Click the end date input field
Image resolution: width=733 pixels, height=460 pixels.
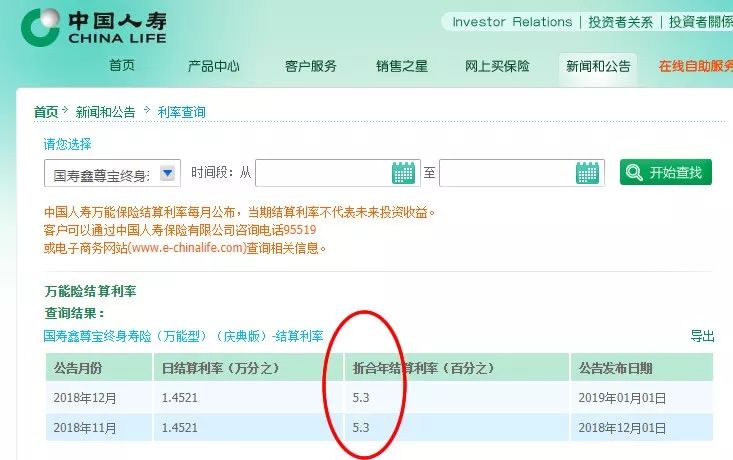[506, 173]
